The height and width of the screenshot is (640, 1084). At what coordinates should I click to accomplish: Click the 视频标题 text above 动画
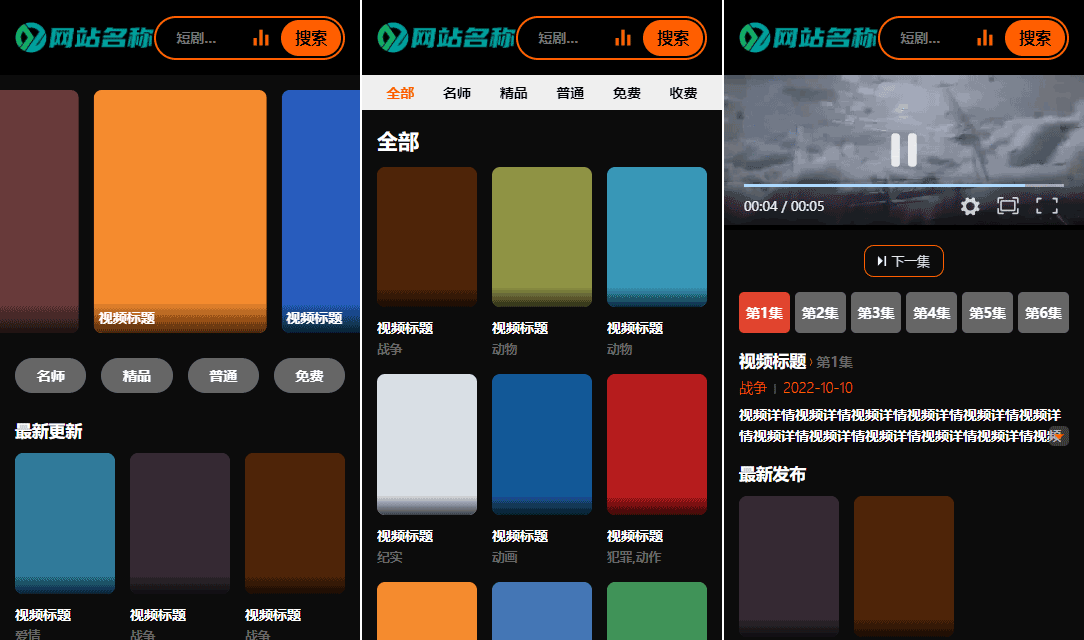520,536
